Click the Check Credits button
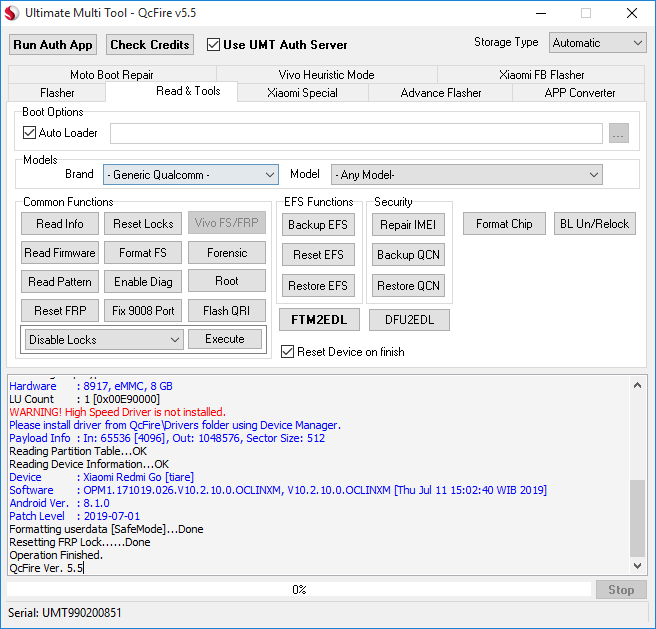656x629 pixels. pos(150,45)
